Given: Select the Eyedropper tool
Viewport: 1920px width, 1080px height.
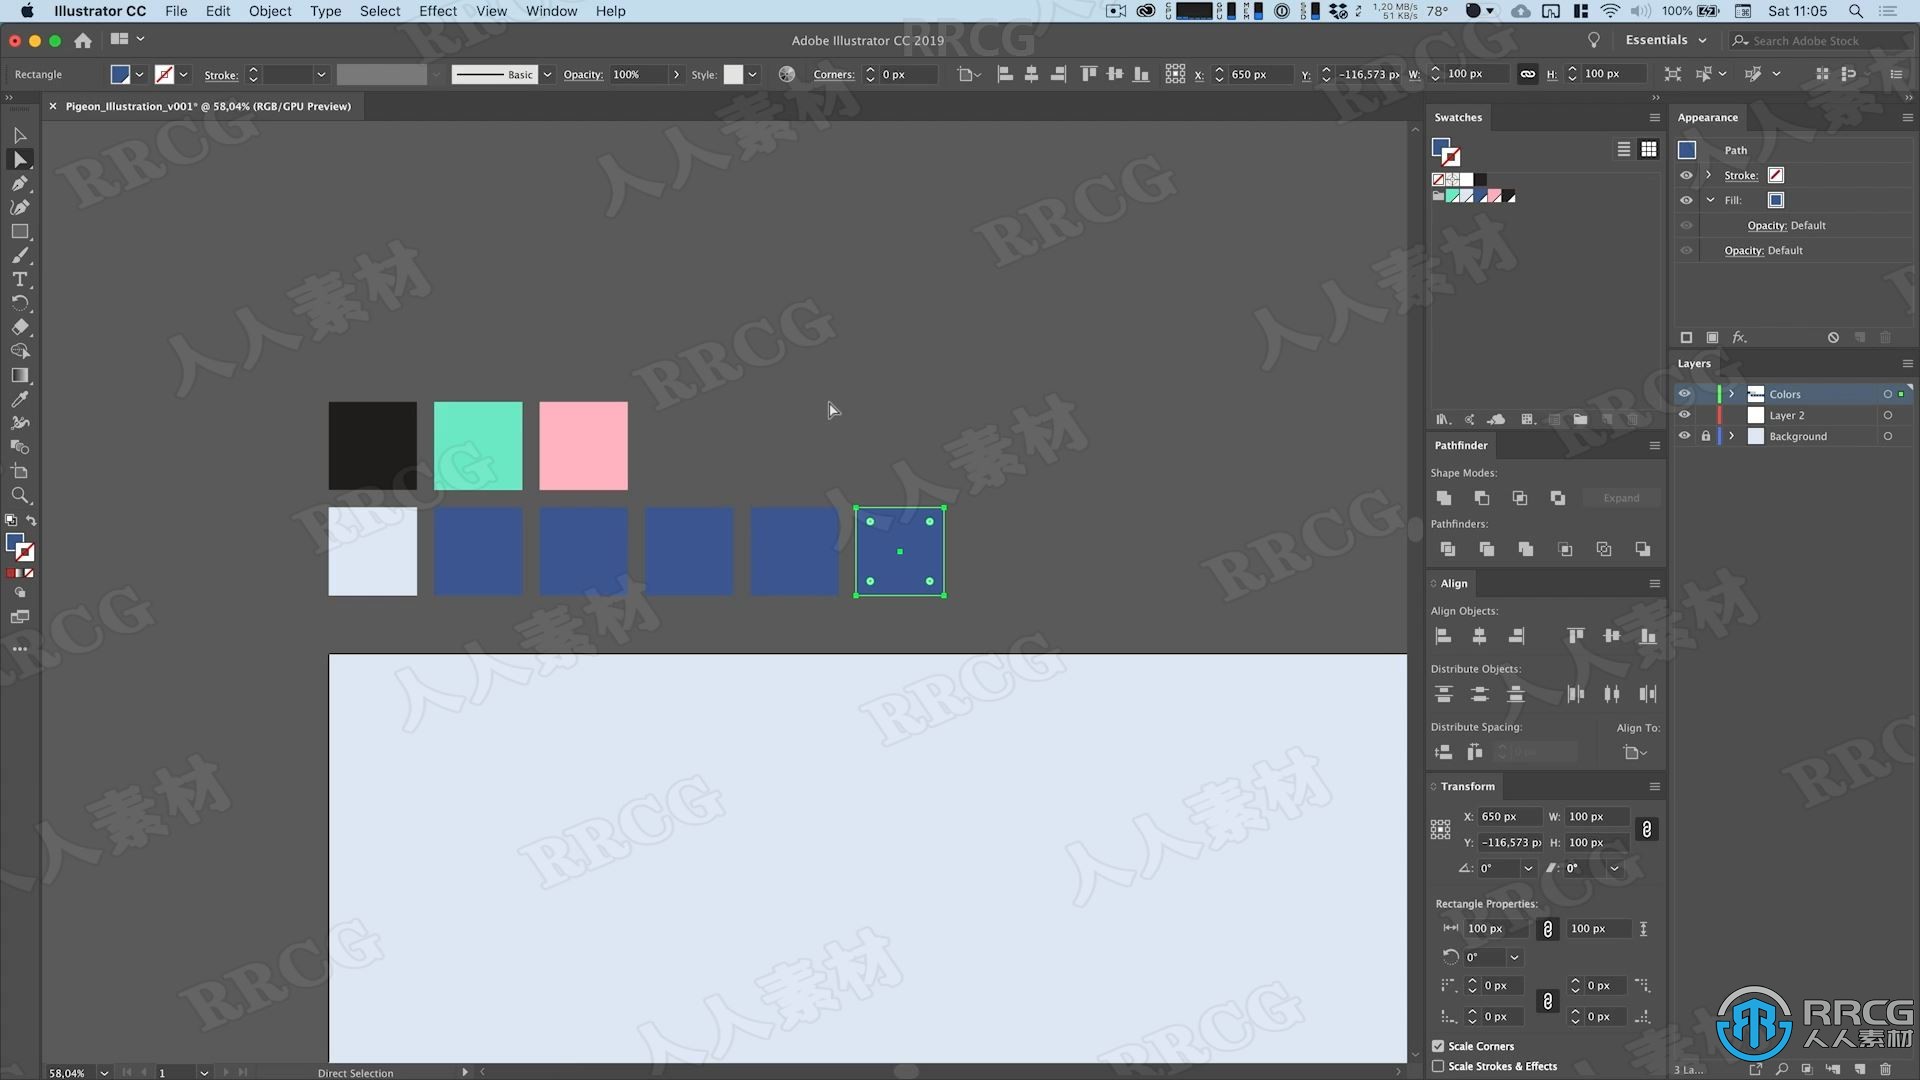Looking at the screenshot, I should coord(20,400).
